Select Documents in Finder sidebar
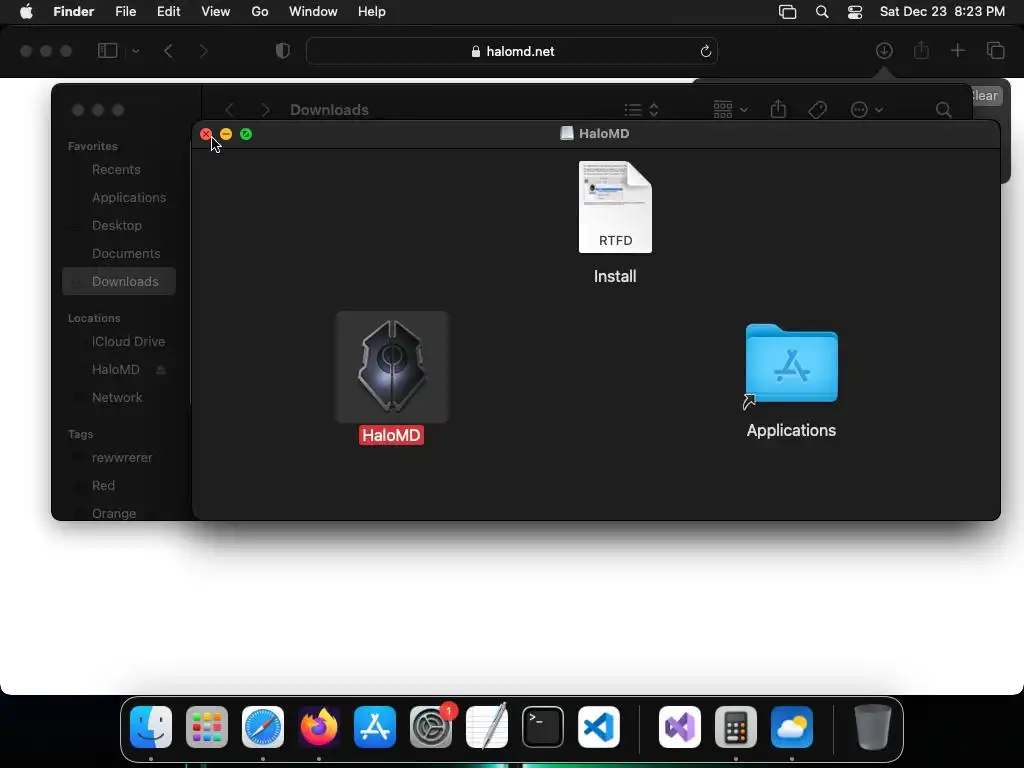Image resolution: width=1024 pixels, height=768 pixels. 119,253
